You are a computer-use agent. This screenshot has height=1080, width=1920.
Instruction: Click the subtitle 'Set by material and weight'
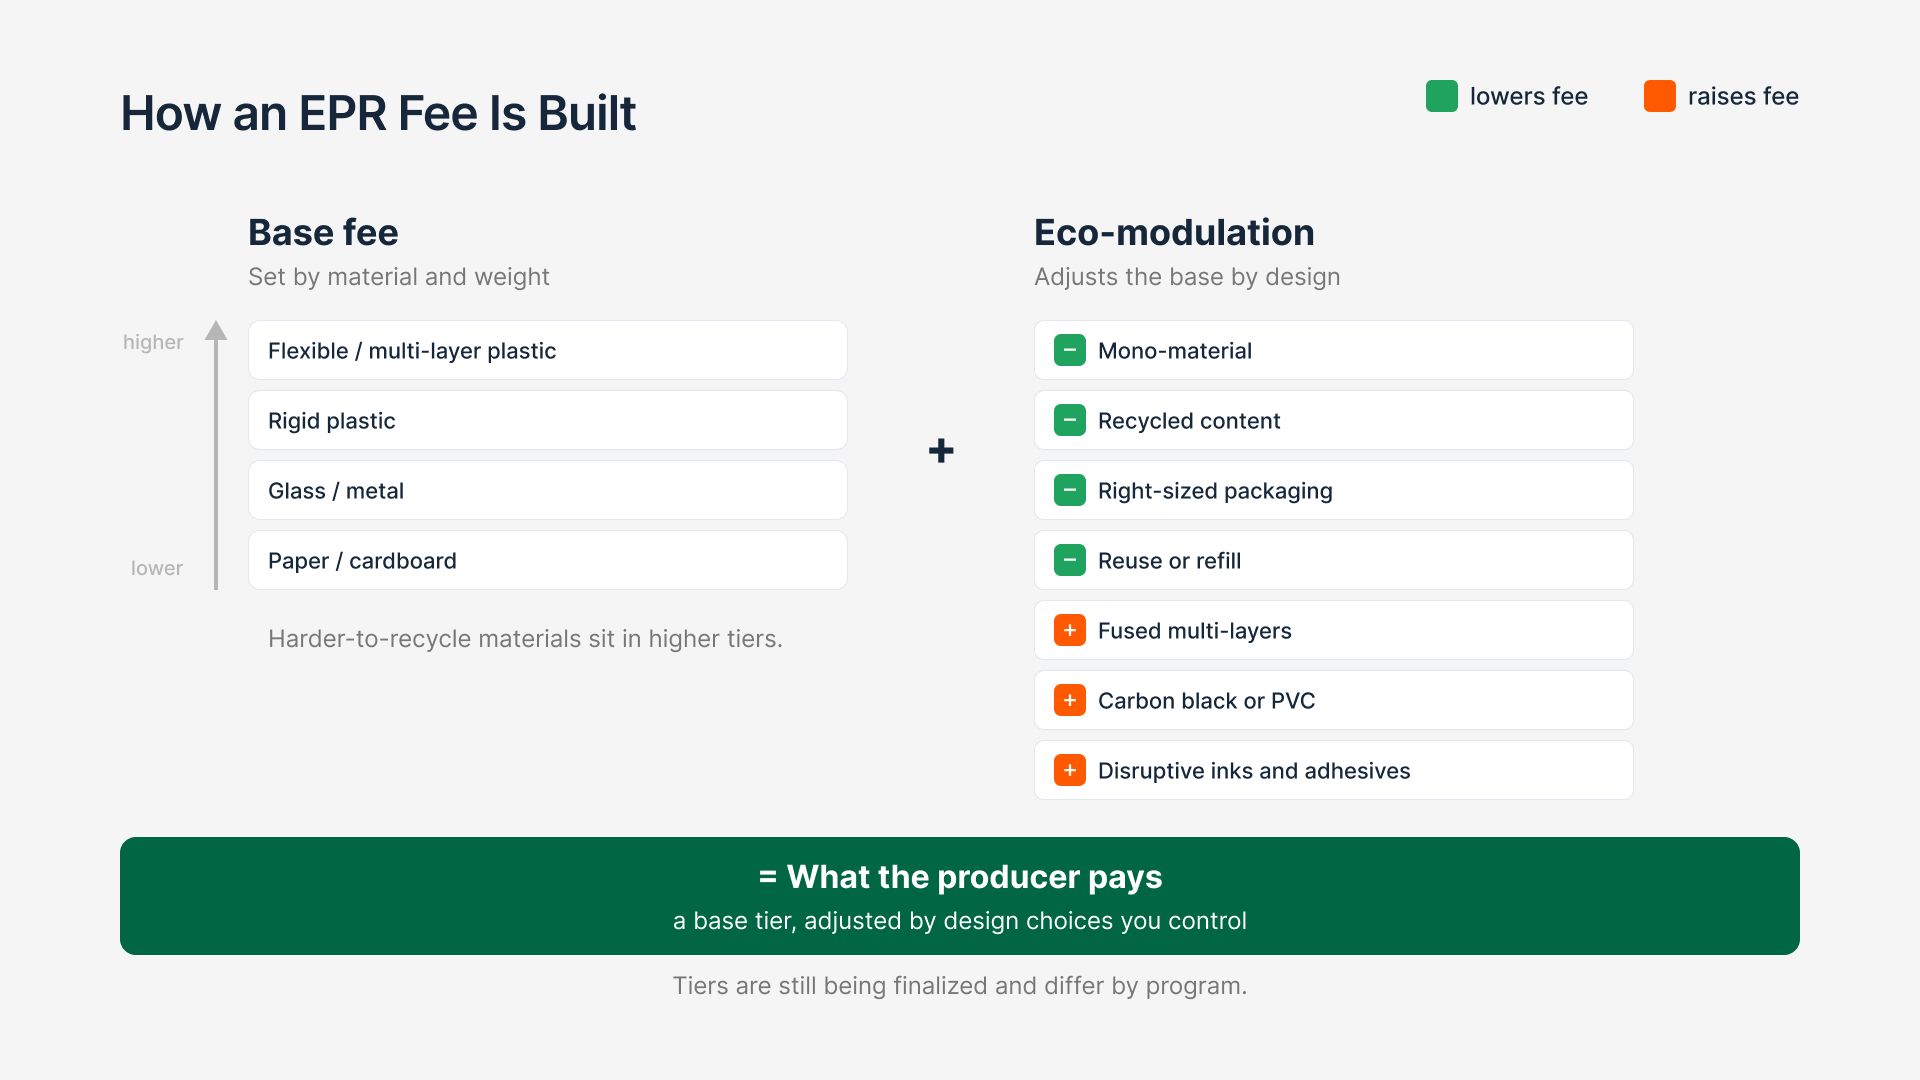(x=399, y=277)
